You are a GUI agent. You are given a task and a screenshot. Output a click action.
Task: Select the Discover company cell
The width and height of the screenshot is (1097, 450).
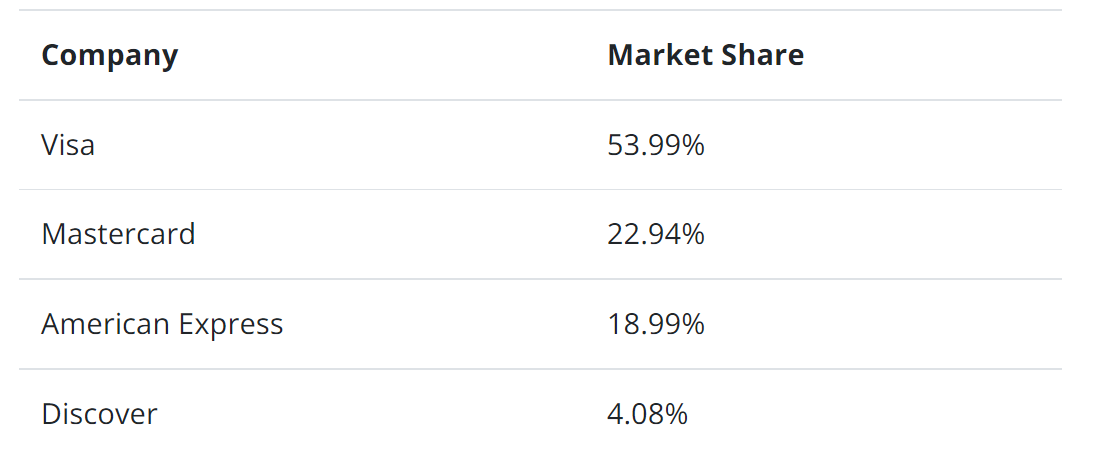pyautogui.click(x=99, y=413)
